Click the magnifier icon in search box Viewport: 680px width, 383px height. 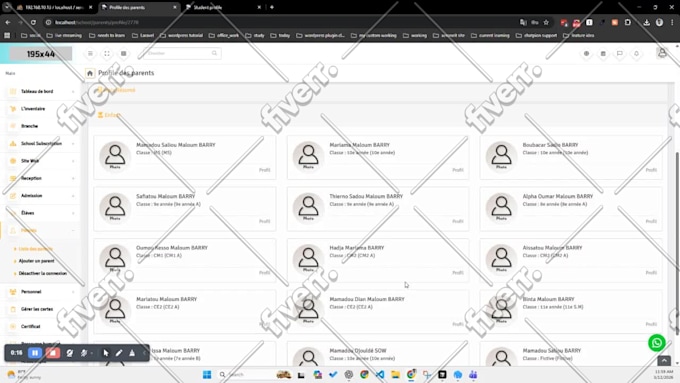tap(214, 53)
